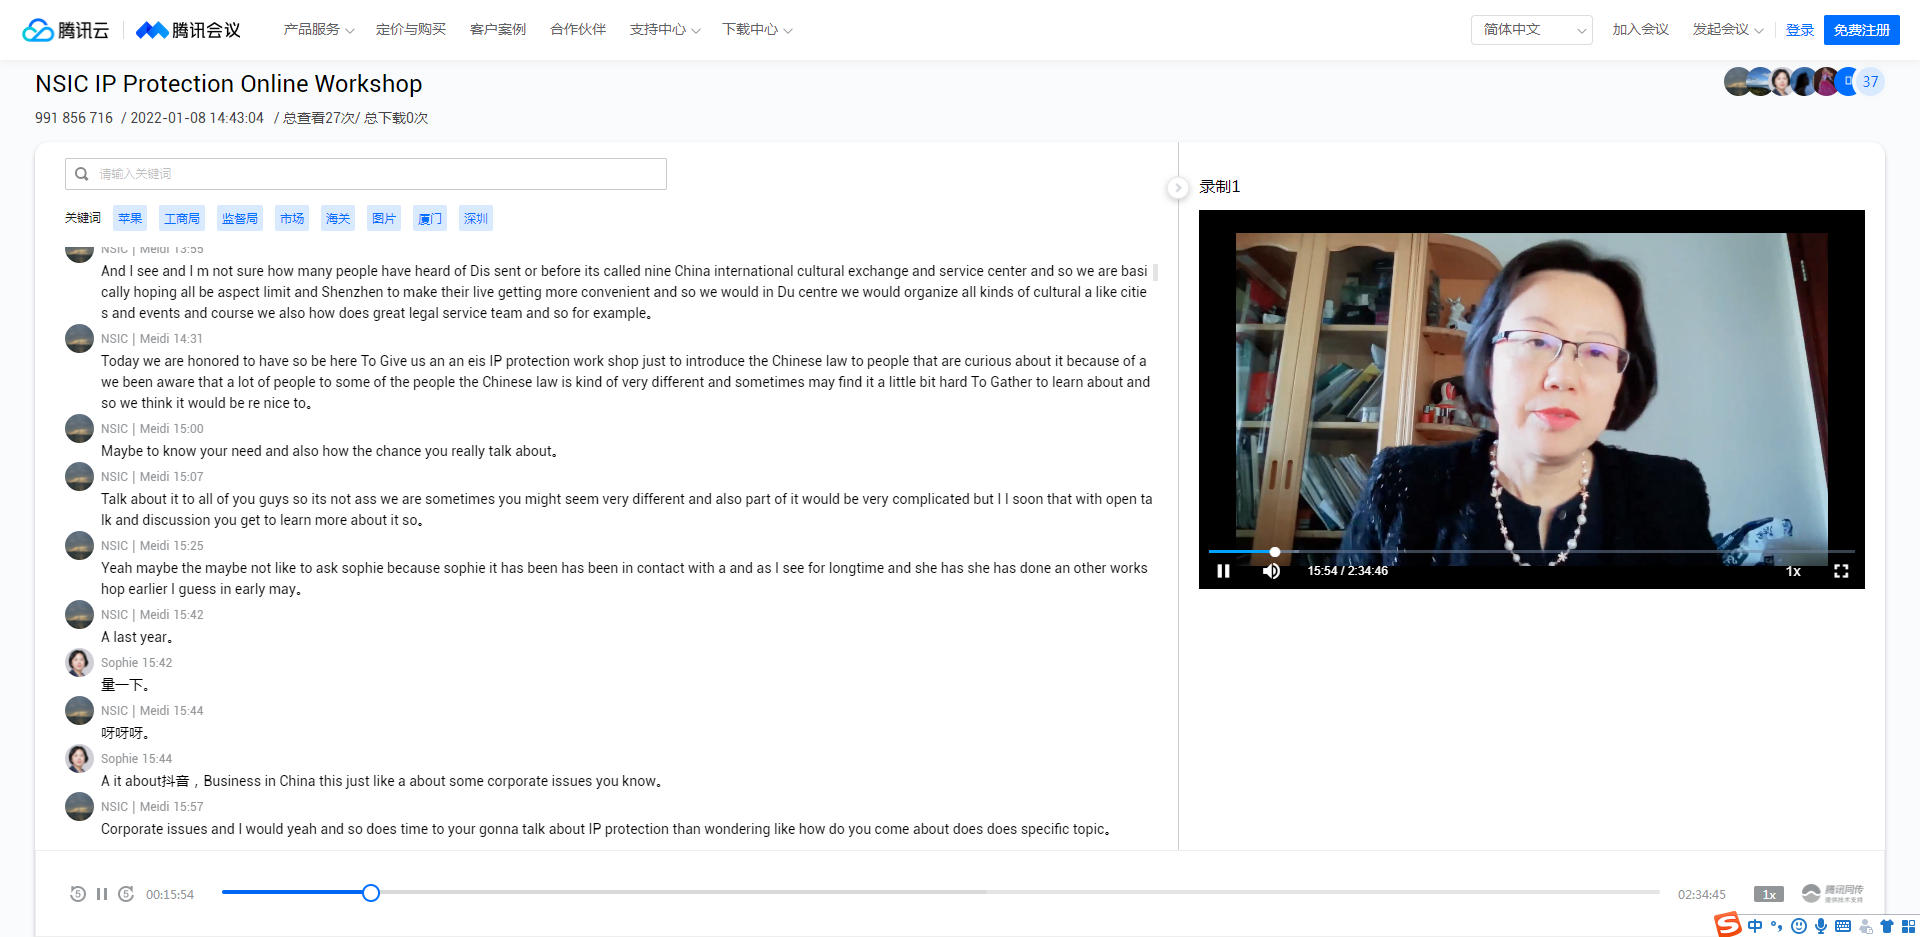1920x937 pixels.
Task: Click transcript line 'Maybe to know your need'
Action: click(329, 451)
